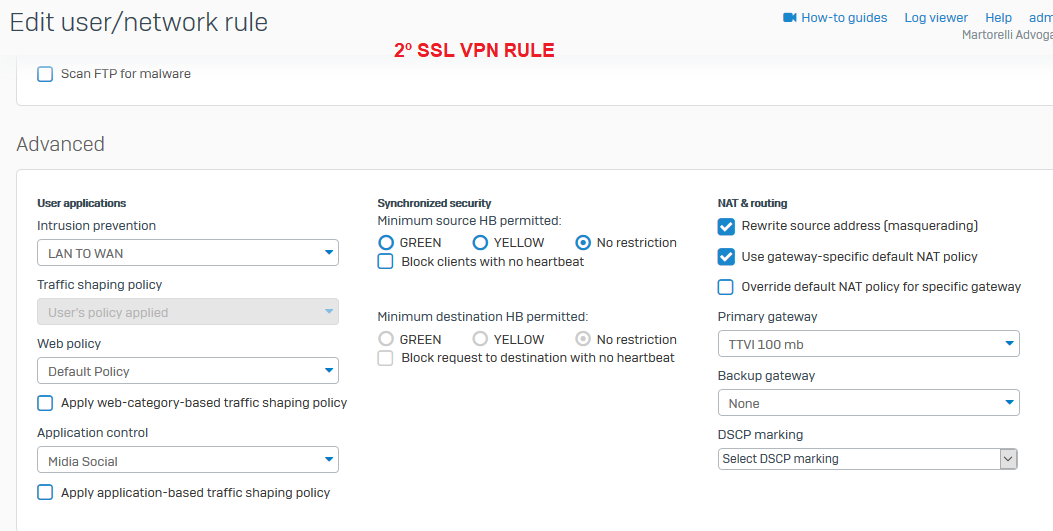
Task: Click the How-to guides video camera icon
Action: [790, 17]
